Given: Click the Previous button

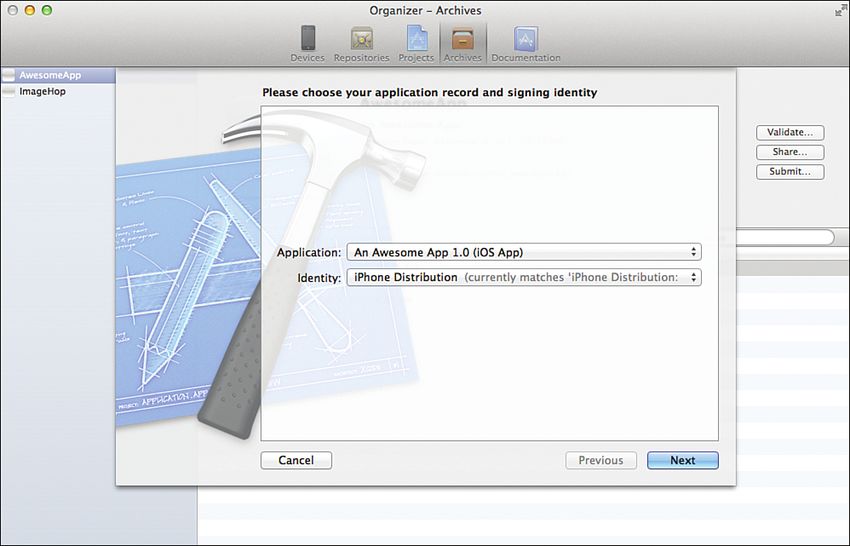Looking at the screenshot, I should point(601,460).
